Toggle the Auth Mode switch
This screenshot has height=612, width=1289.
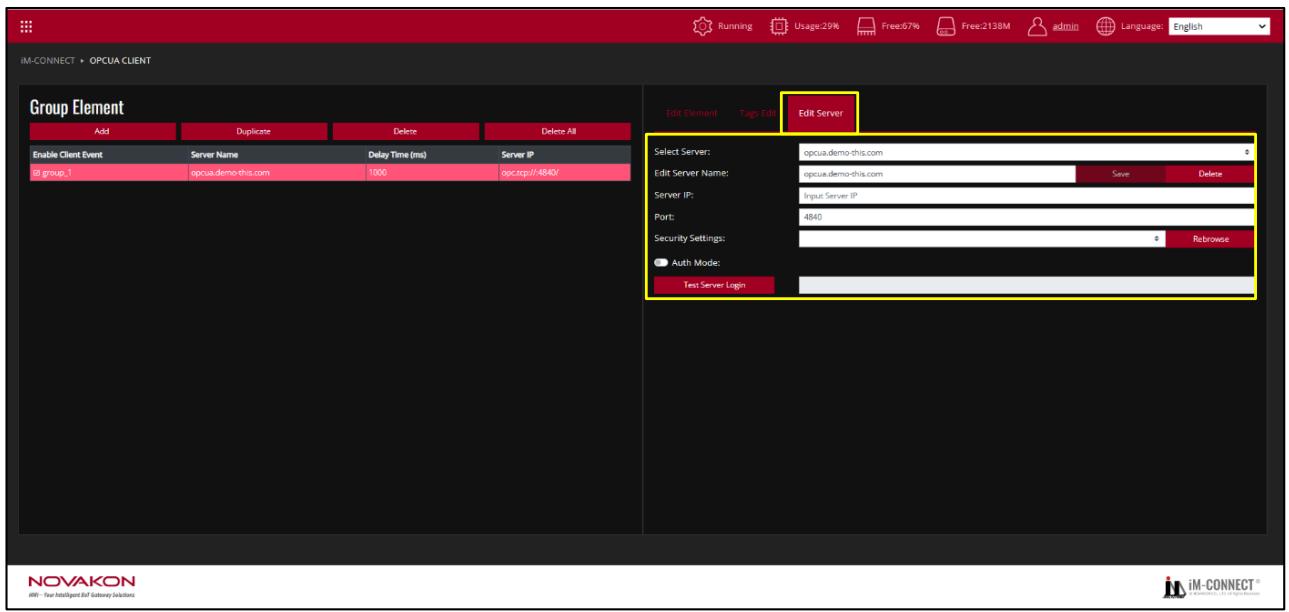[x=661, y=264]
